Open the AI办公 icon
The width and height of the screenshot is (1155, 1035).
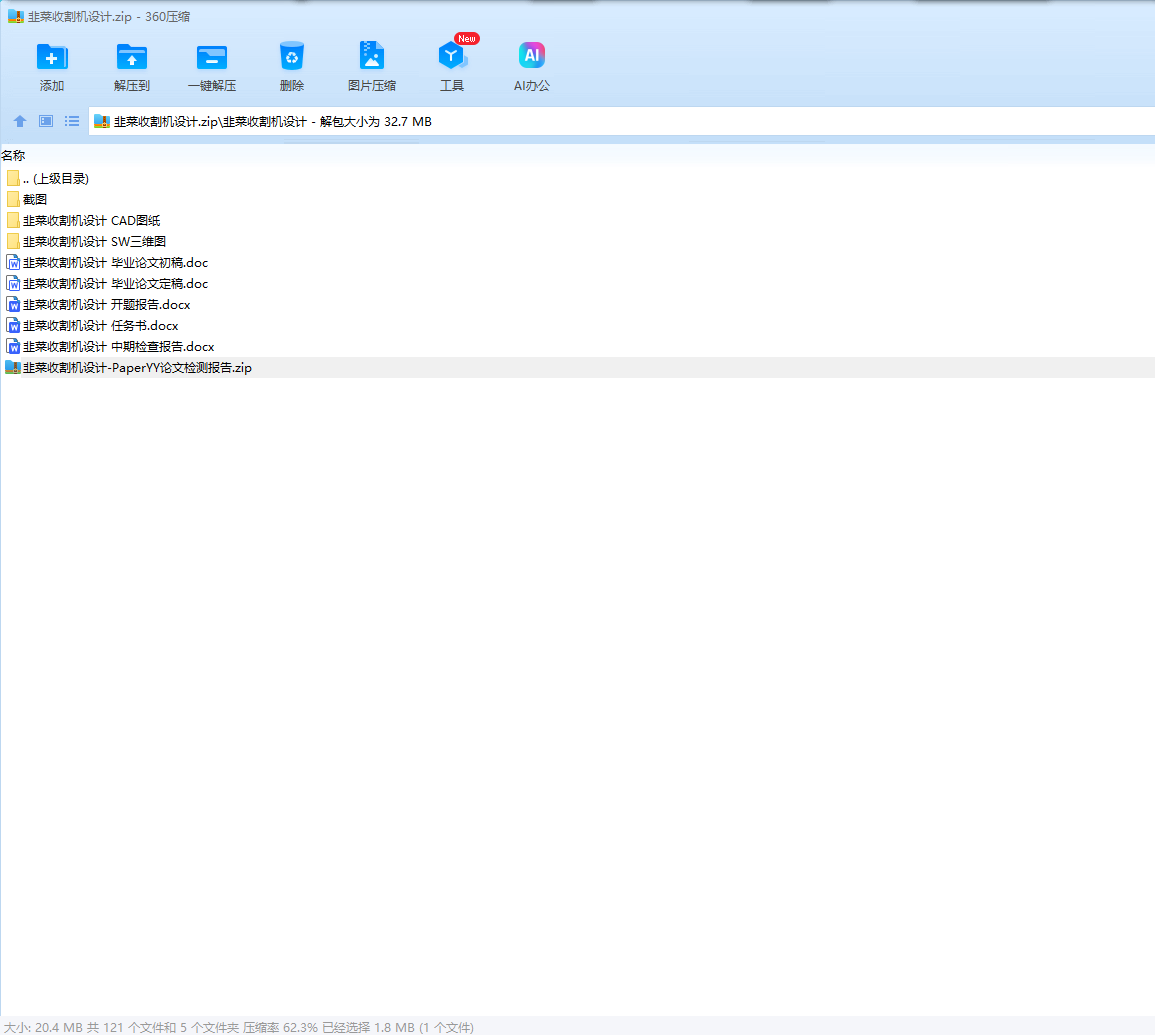pos(532,55)
